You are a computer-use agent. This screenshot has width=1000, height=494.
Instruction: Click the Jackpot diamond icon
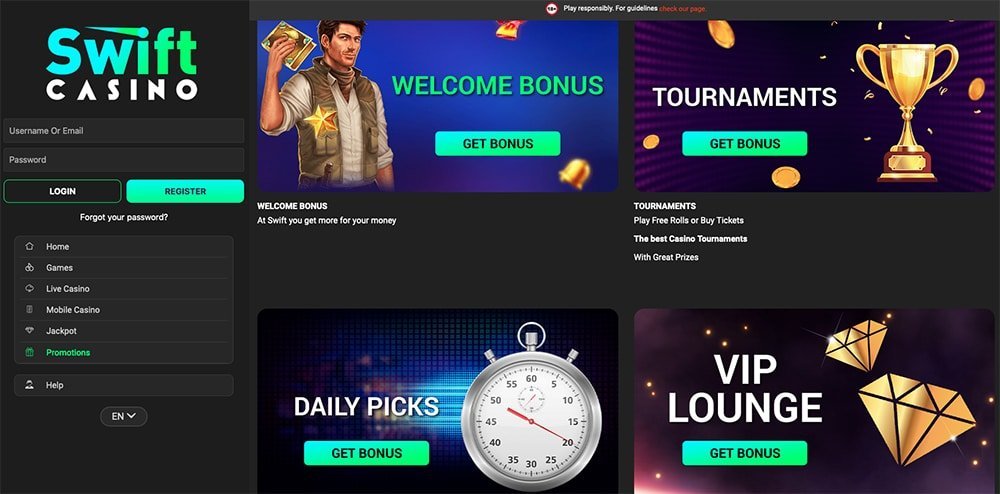click(x=29, y=331)
